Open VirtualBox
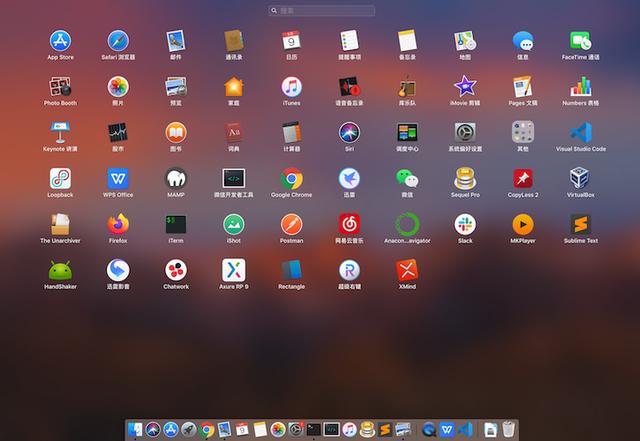 point(580,178)
